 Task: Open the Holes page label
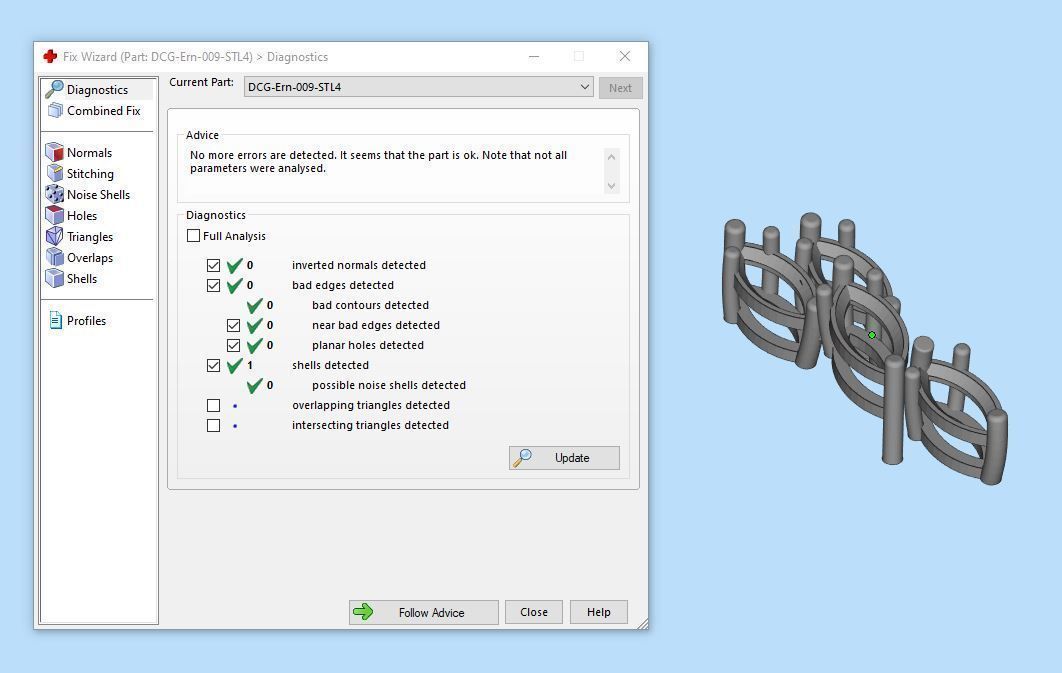point(82,215)
